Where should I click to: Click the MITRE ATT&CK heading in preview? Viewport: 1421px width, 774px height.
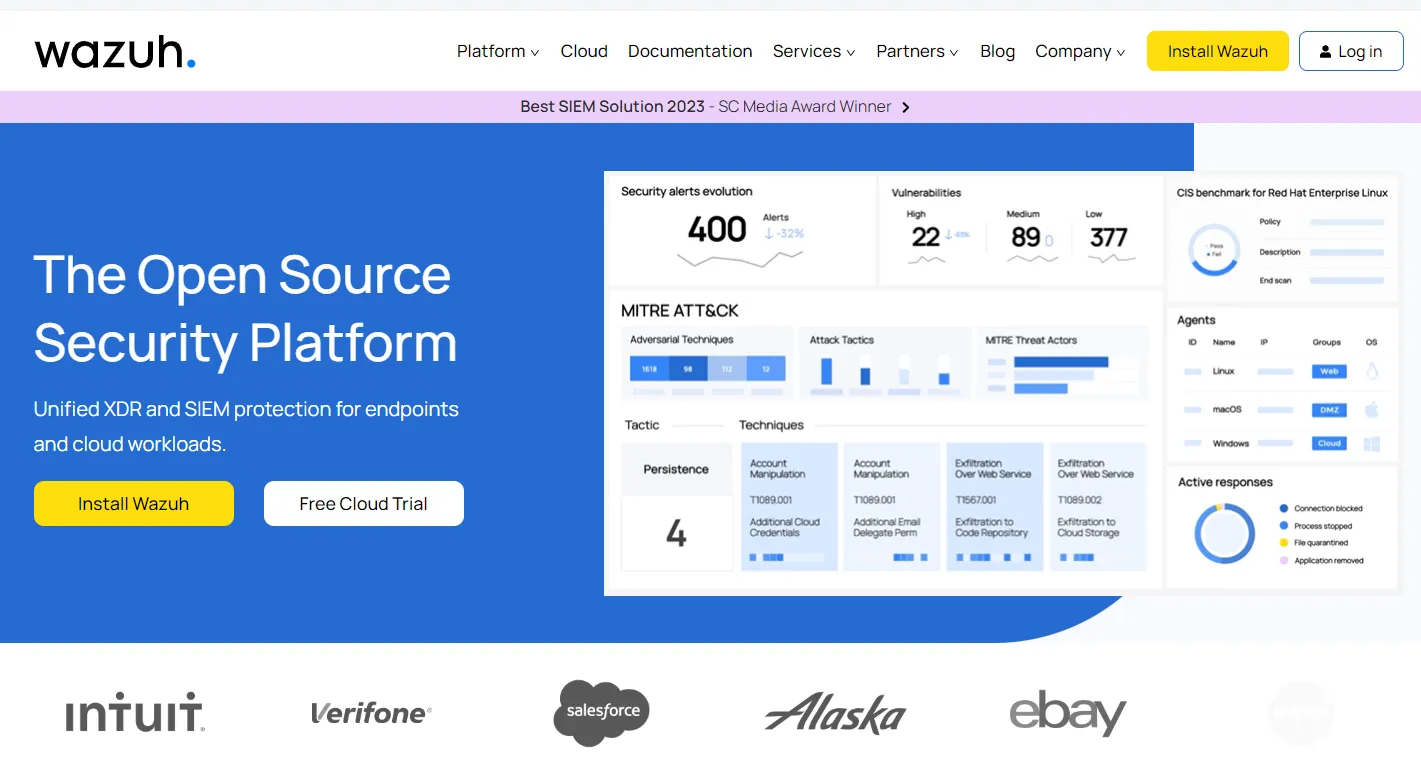coord(680,311)
